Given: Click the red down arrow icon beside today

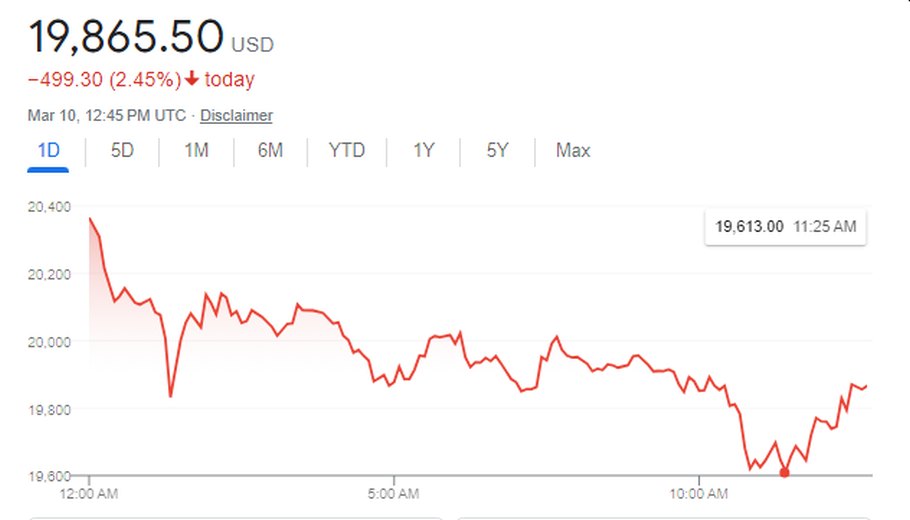Looking at the screenshot, I should [x=192, y=80].
